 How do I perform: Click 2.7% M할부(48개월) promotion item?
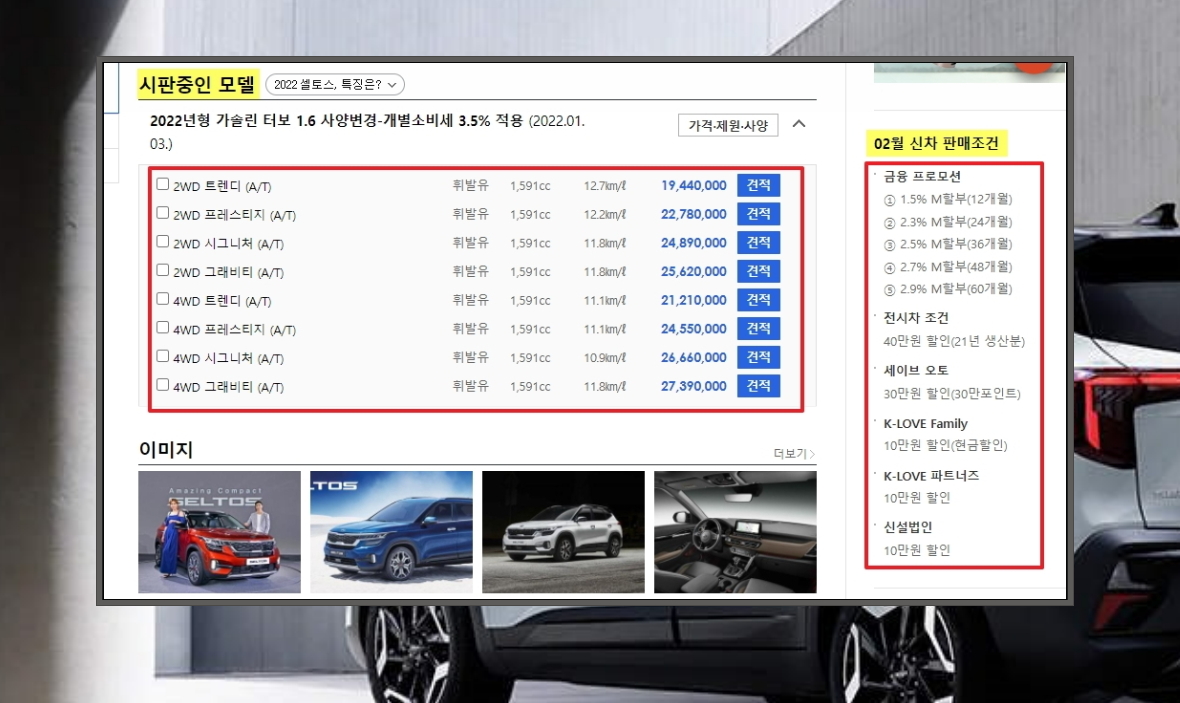pos(948,266)
